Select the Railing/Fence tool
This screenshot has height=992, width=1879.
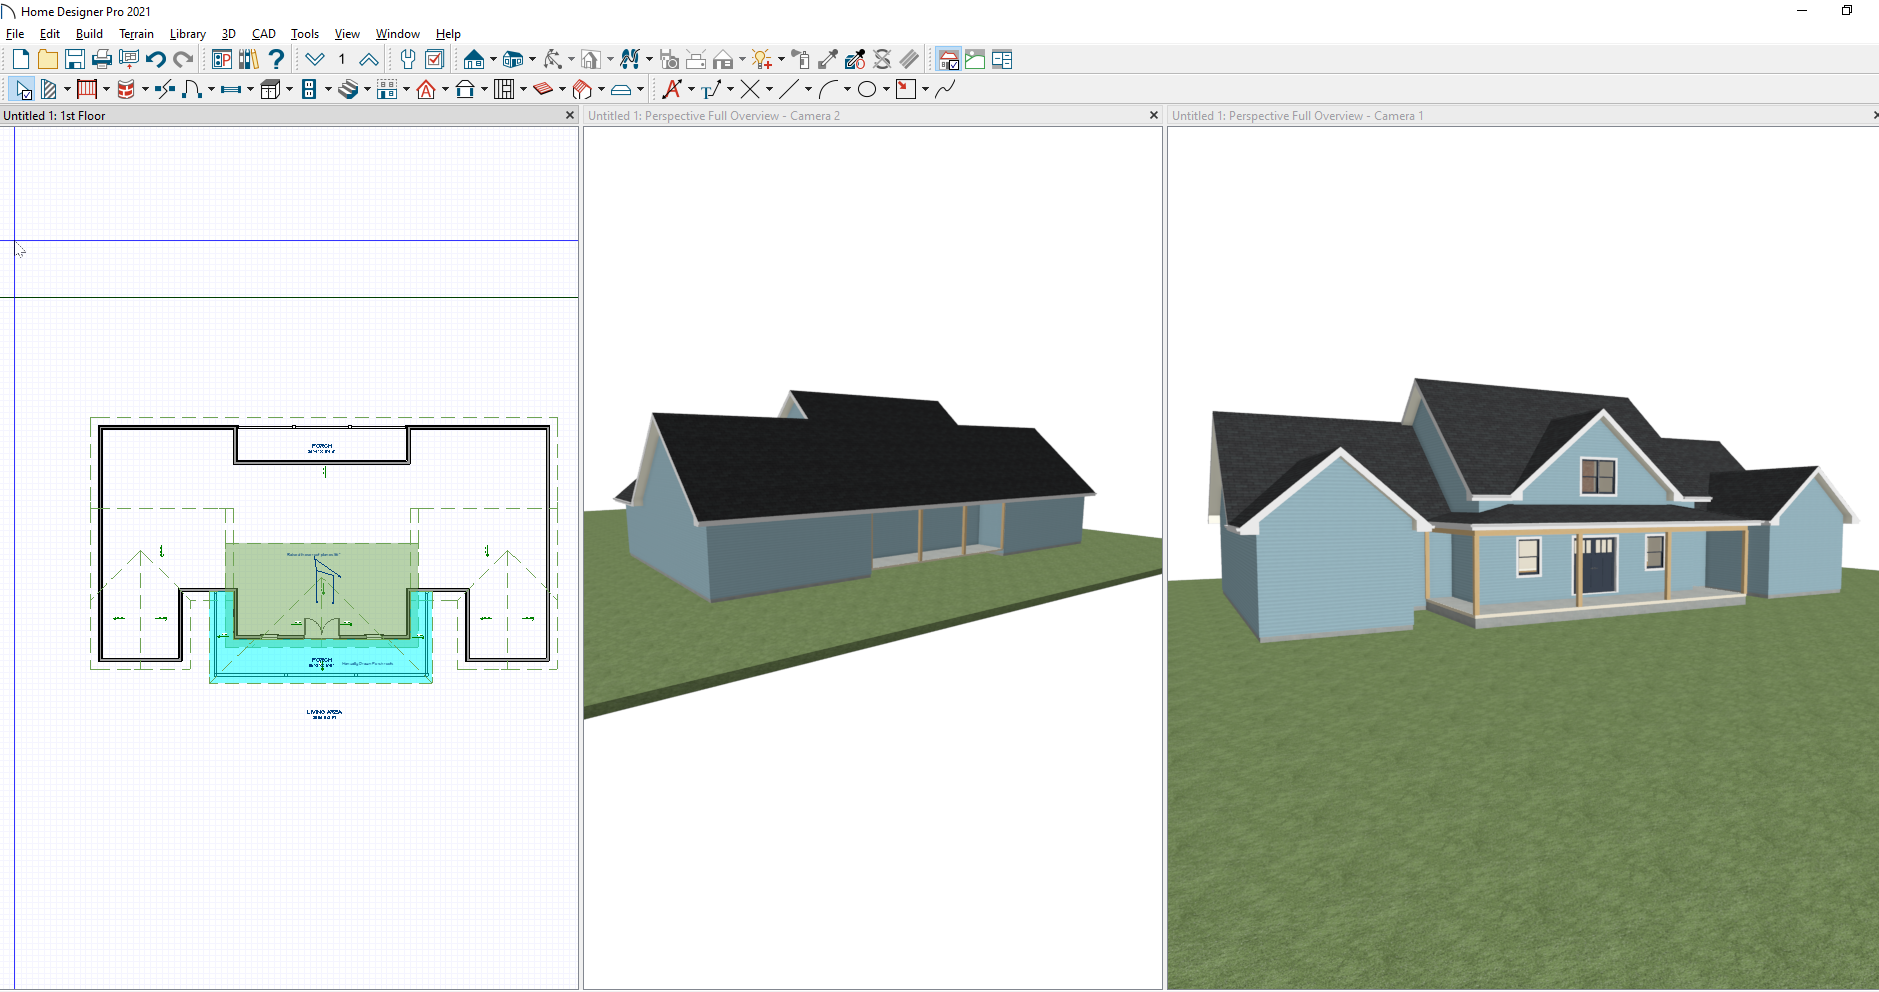coord(86,90)
